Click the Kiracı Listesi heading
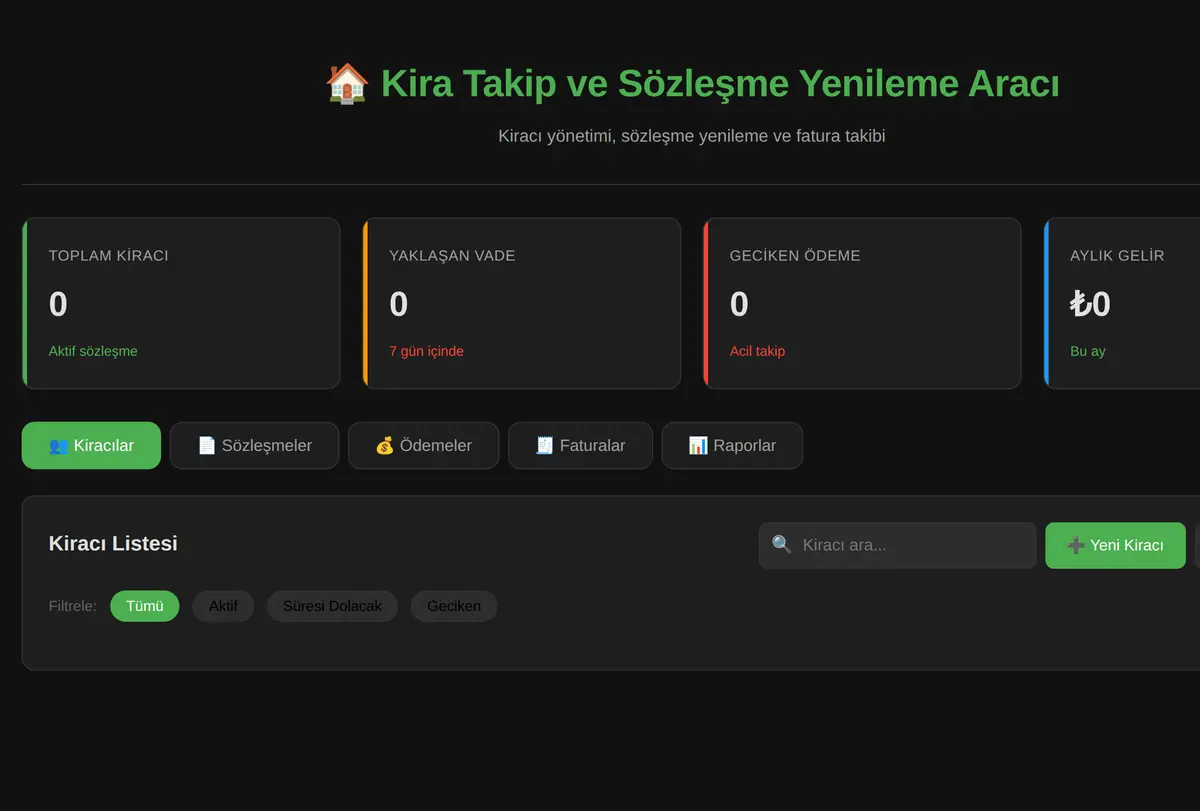Screen dimensions: 1200x811 (x=113, y=543)
